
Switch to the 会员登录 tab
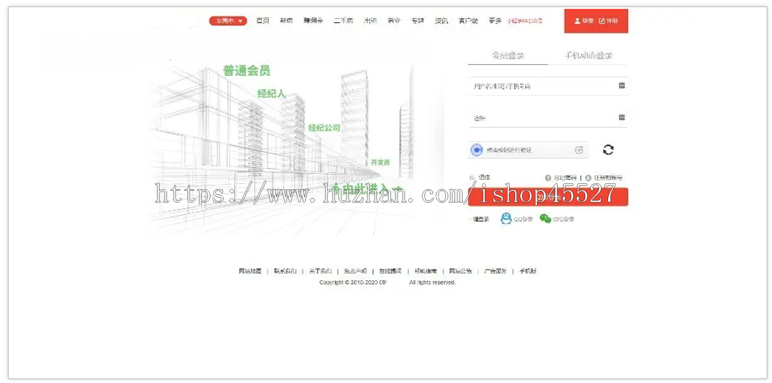point(508,55)
